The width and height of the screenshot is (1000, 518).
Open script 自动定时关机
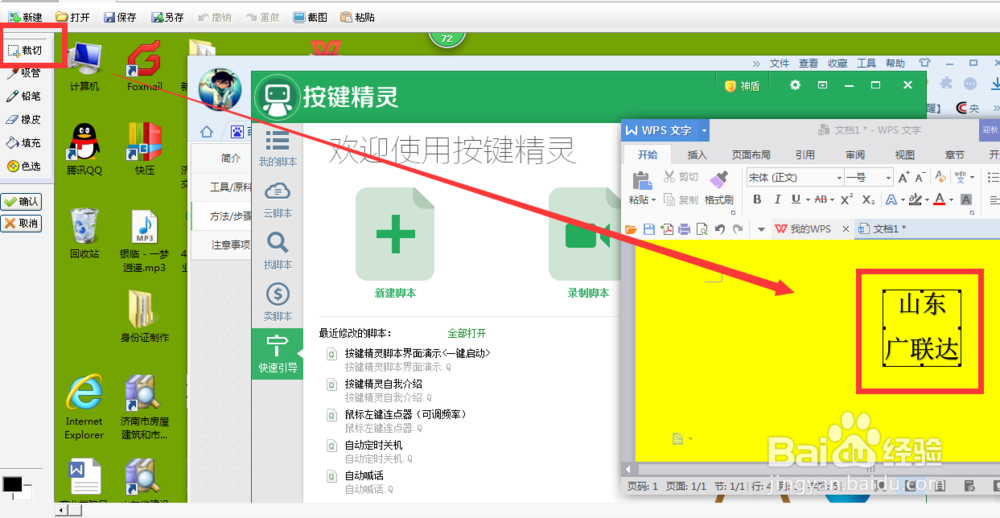374,445
